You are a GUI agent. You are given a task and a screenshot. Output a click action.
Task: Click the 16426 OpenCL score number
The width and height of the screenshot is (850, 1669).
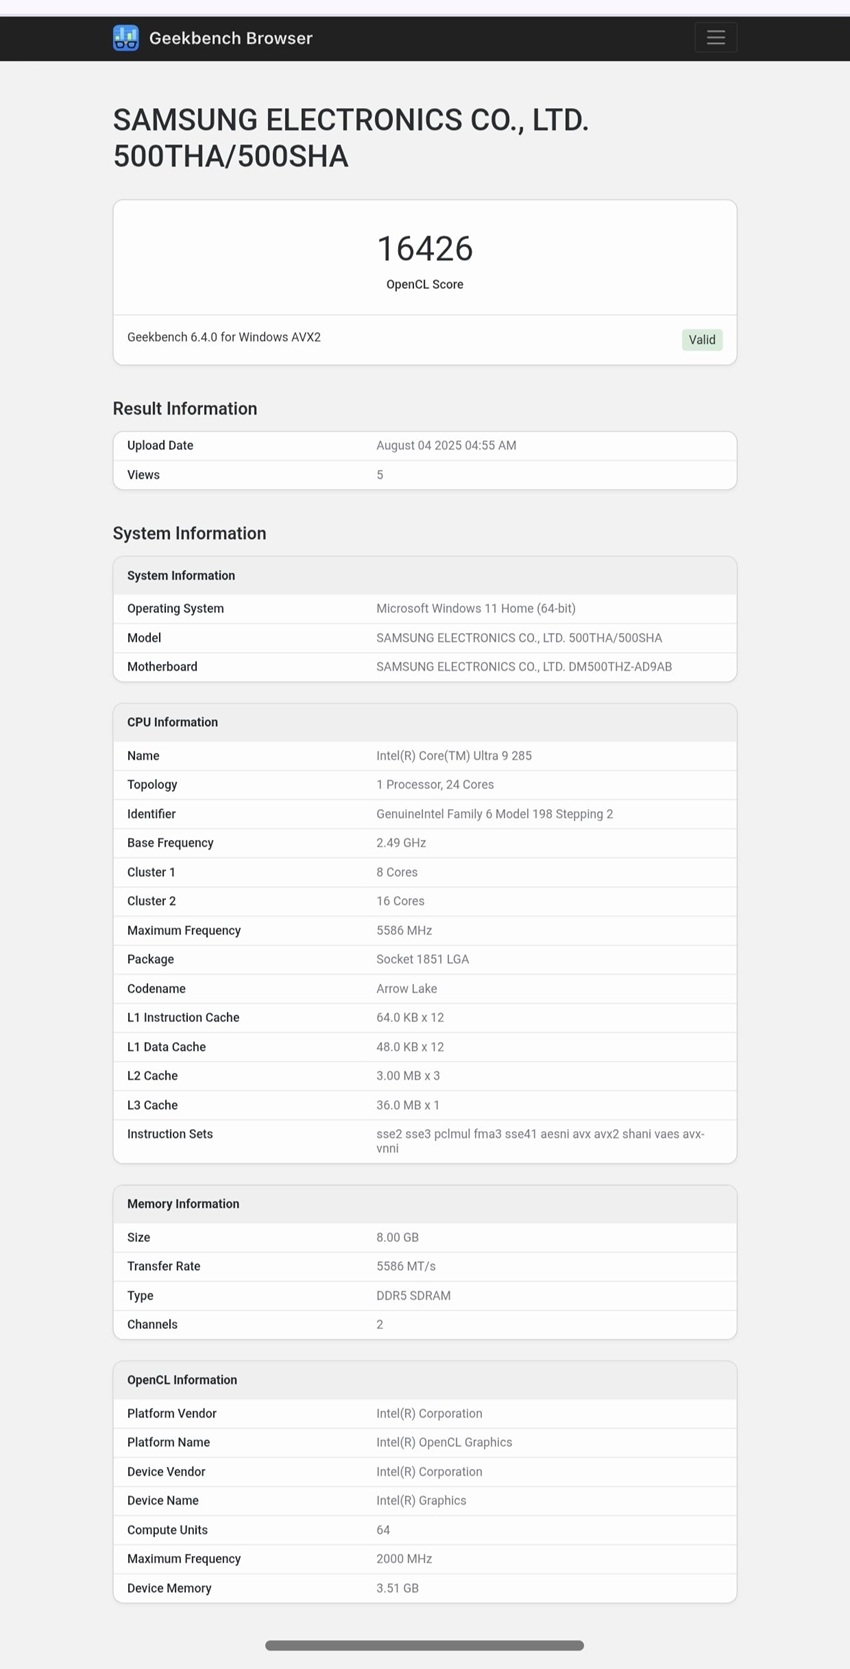tap(425, 249)
